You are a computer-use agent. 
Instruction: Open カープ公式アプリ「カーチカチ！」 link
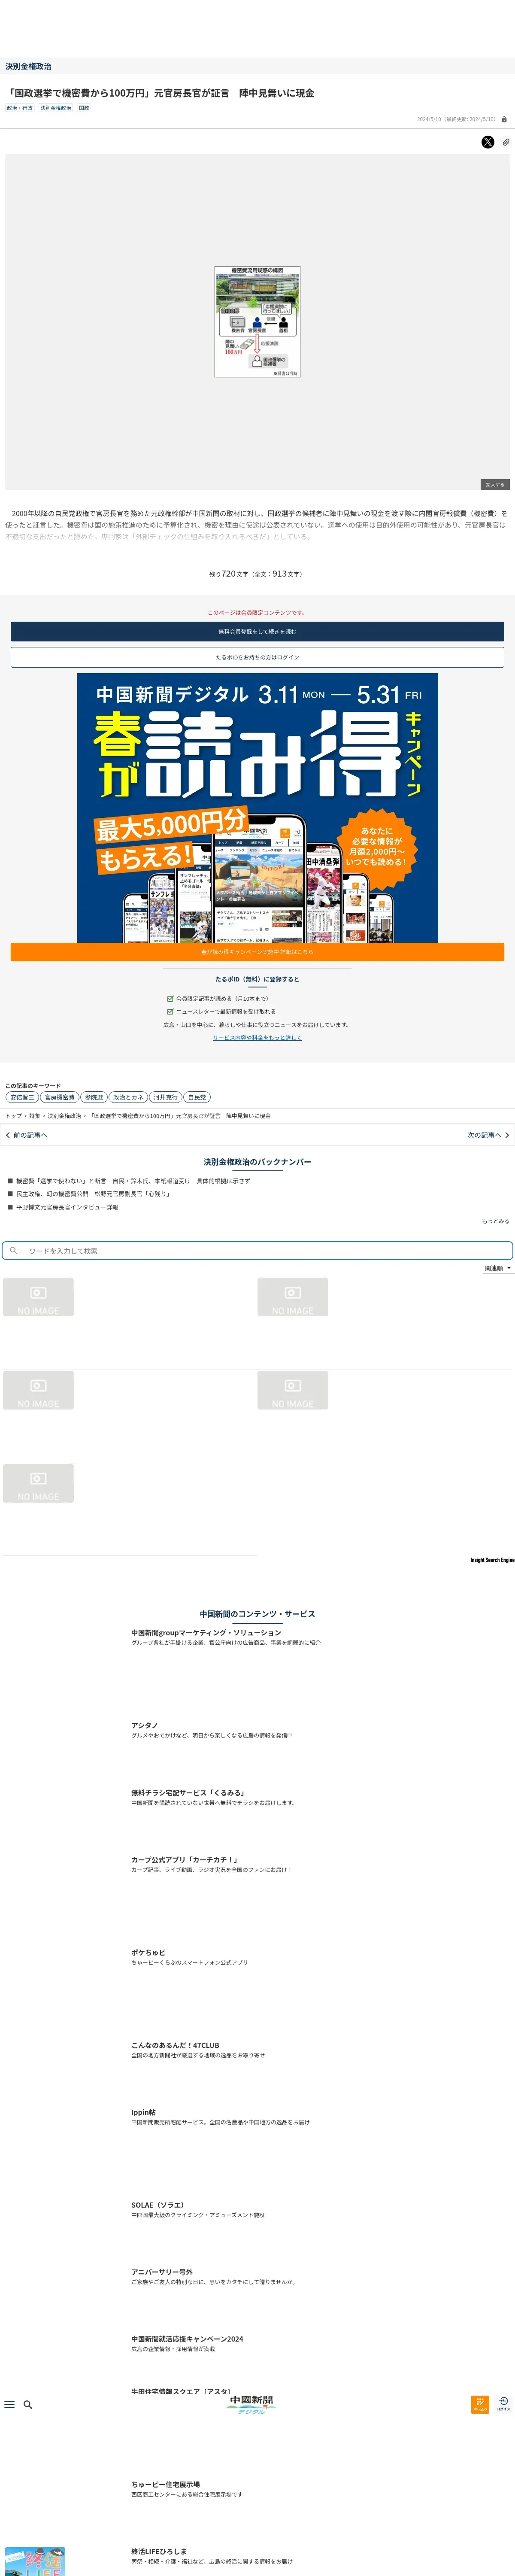coord(185,1860)
